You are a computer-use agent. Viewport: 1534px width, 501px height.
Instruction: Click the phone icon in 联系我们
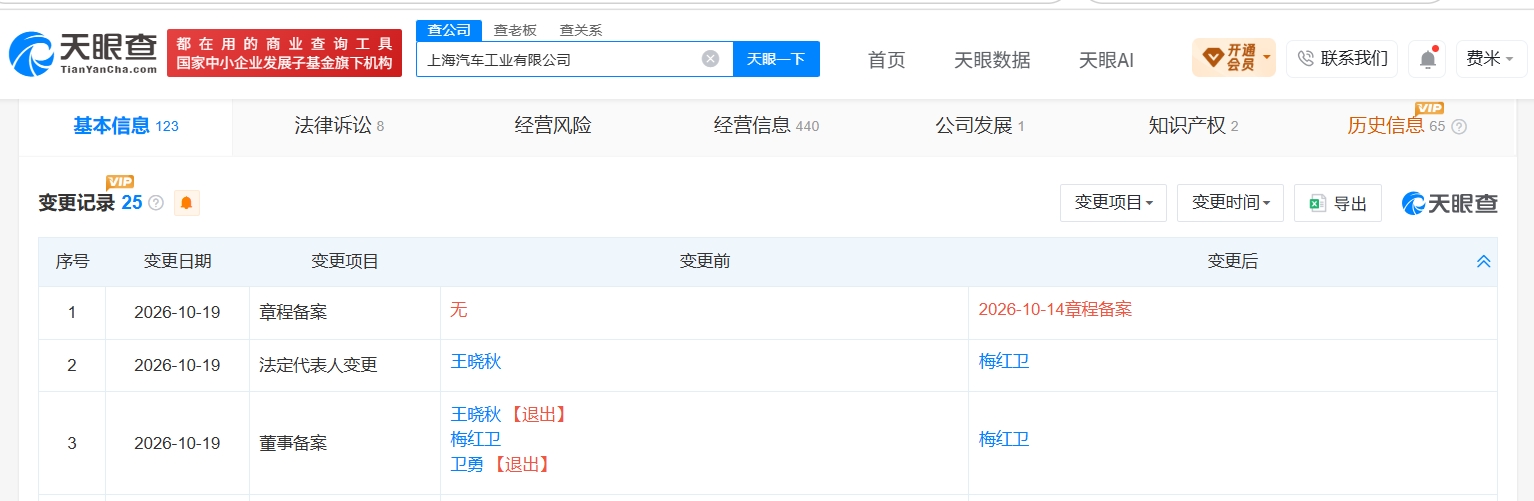click(1305, 59)
